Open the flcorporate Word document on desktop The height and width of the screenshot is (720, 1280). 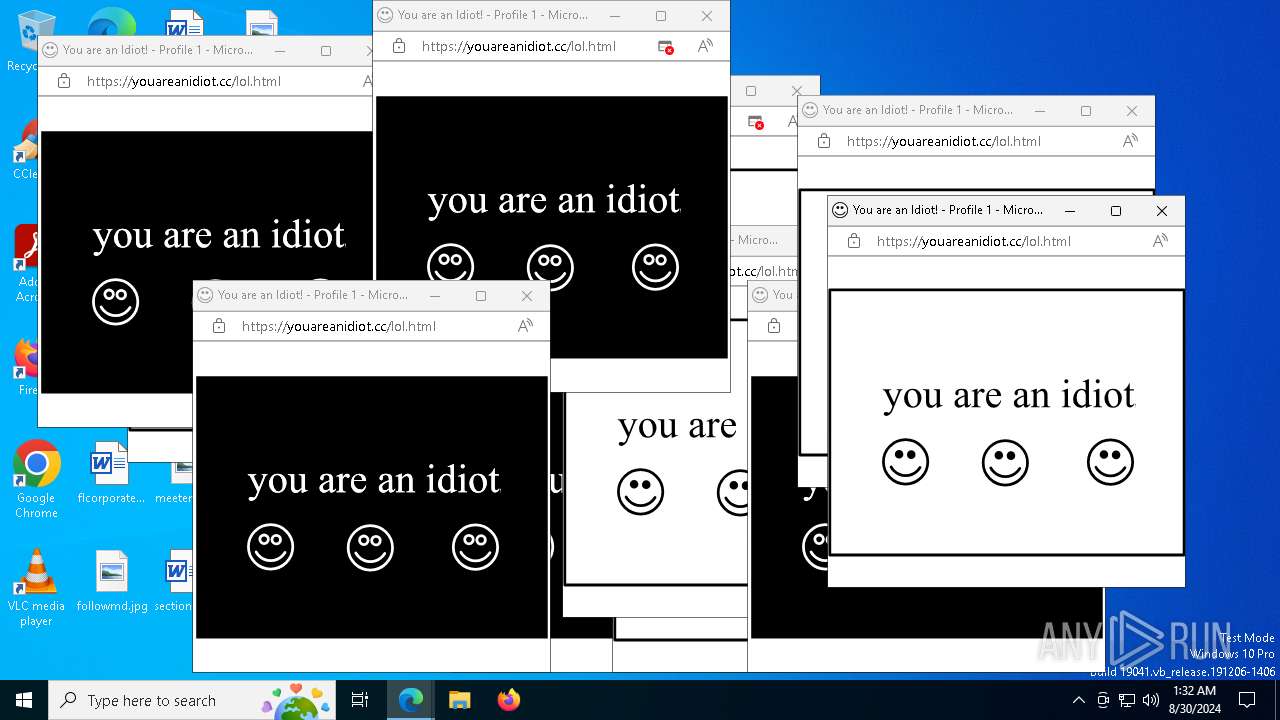click(x=110, y=473)
